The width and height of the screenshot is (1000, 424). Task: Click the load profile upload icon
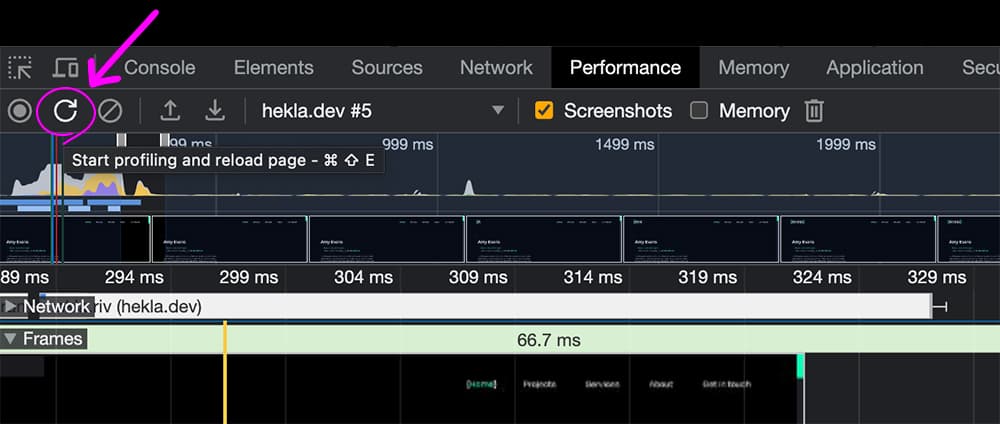pyautogui.click(x=171, y=110)
